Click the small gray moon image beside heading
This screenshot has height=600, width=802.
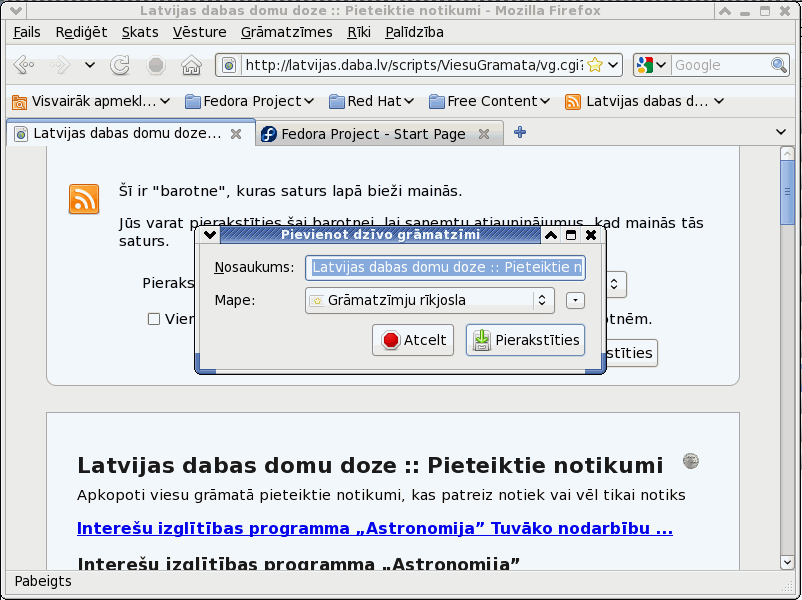tap(690, 461)
